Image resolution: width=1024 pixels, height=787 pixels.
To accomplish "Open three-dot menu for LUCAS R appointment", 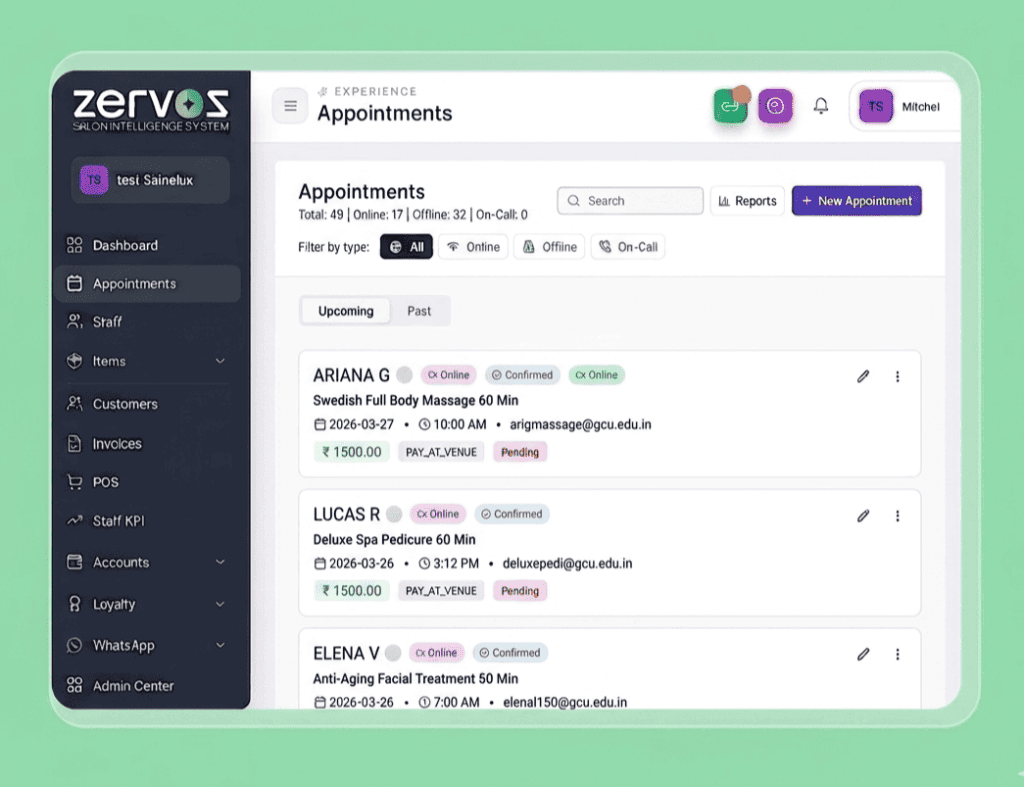I will point(897,516).
